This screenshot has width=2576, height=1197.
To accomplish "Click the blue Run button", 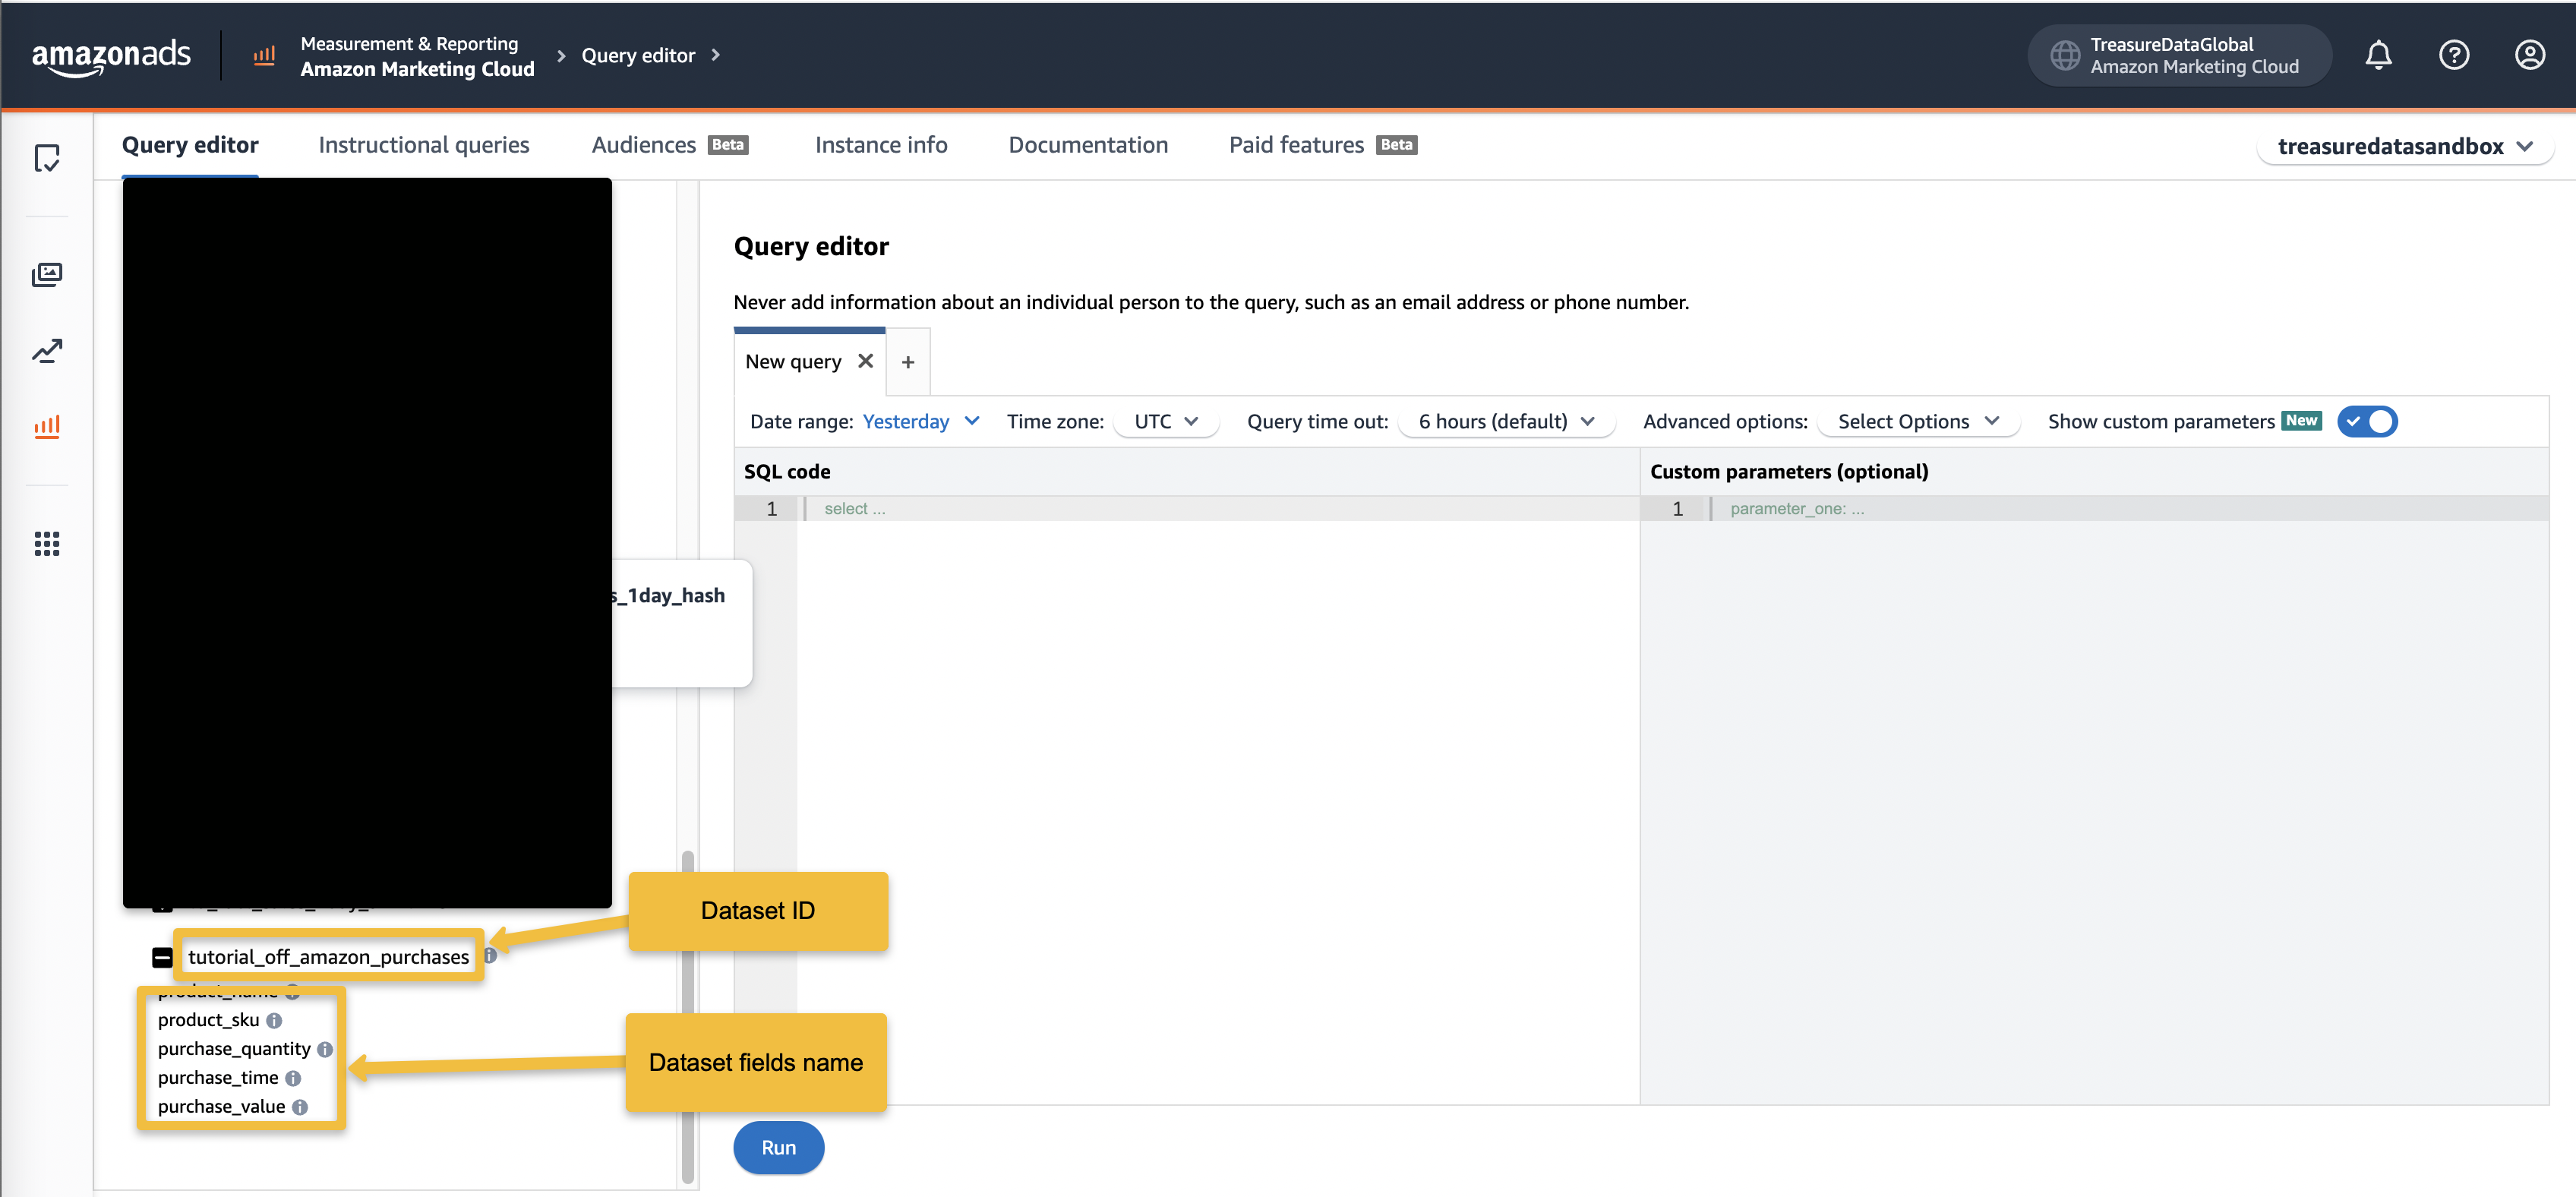I will pyautogui.click(x=778, y=1148).
